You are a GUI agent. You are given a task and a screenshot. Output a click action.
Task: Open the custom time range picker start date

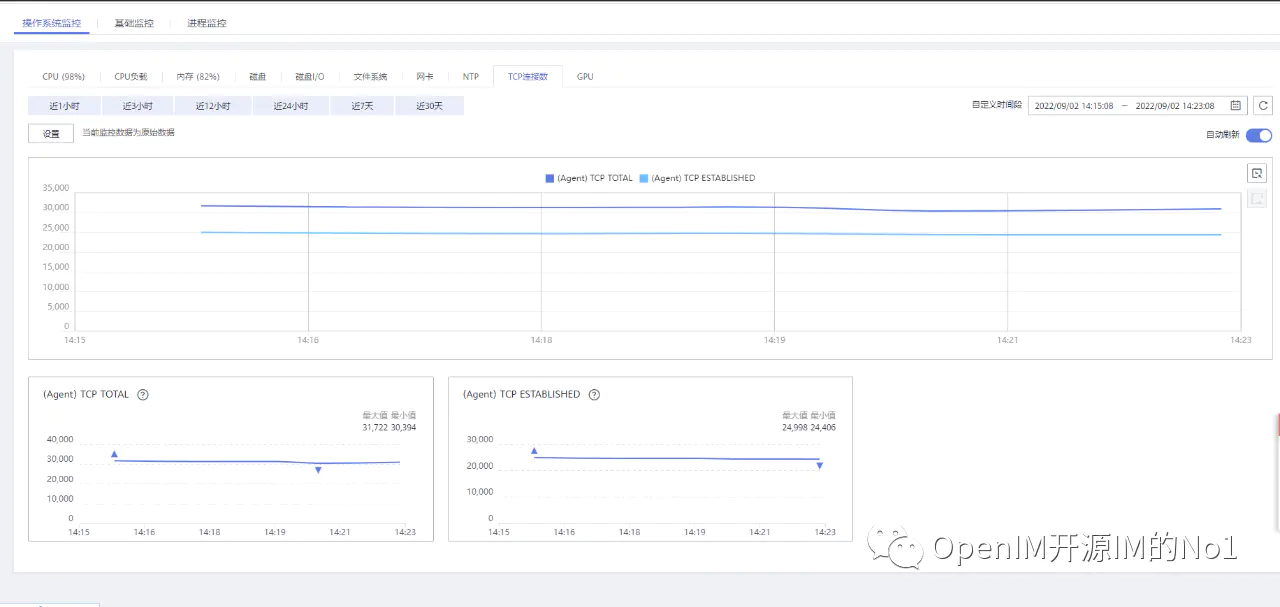pos(1073,105)
